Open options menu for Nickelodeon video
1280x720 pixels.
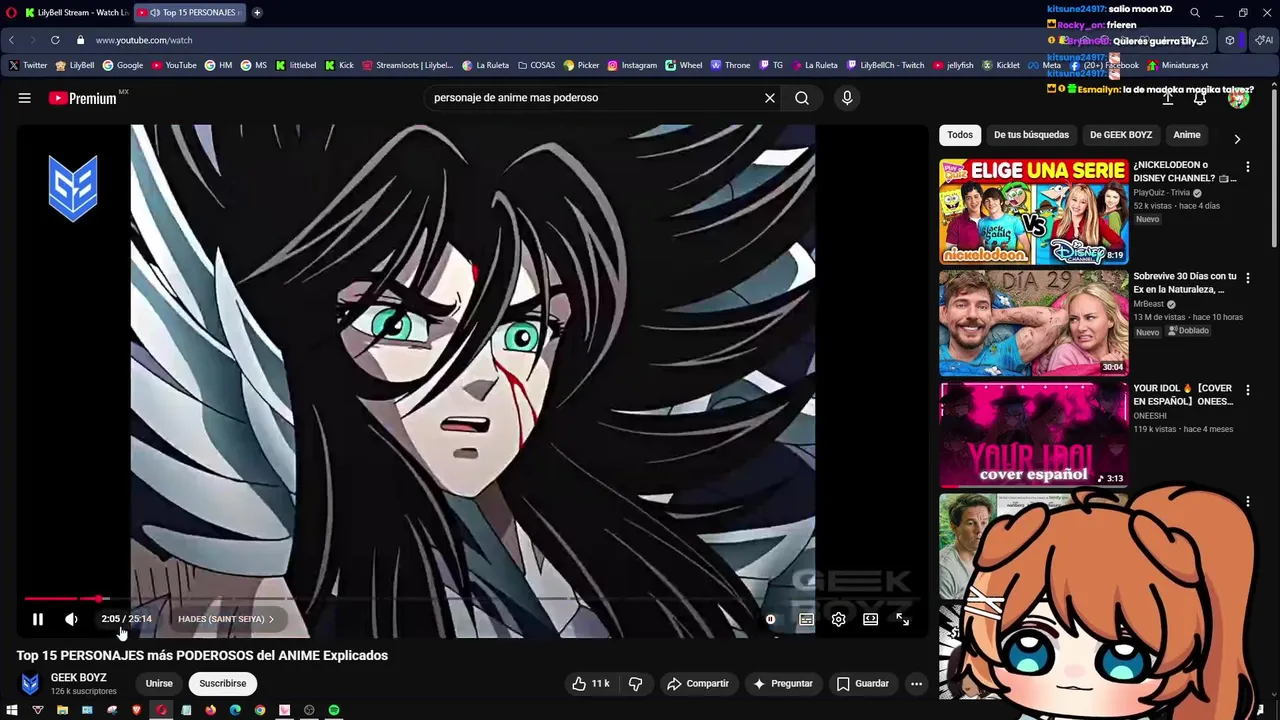[x=1247, y=167]
